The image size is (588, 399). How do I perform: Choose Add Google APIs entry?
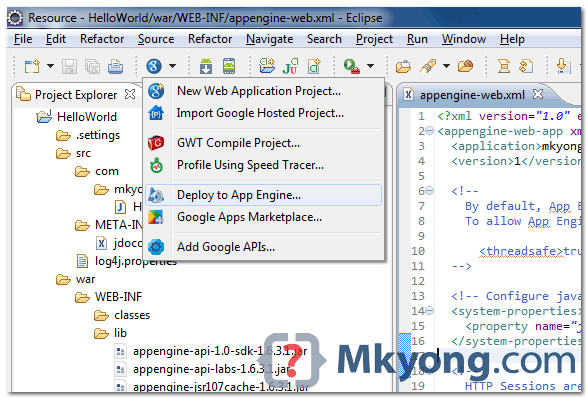[x=226, y=247]
